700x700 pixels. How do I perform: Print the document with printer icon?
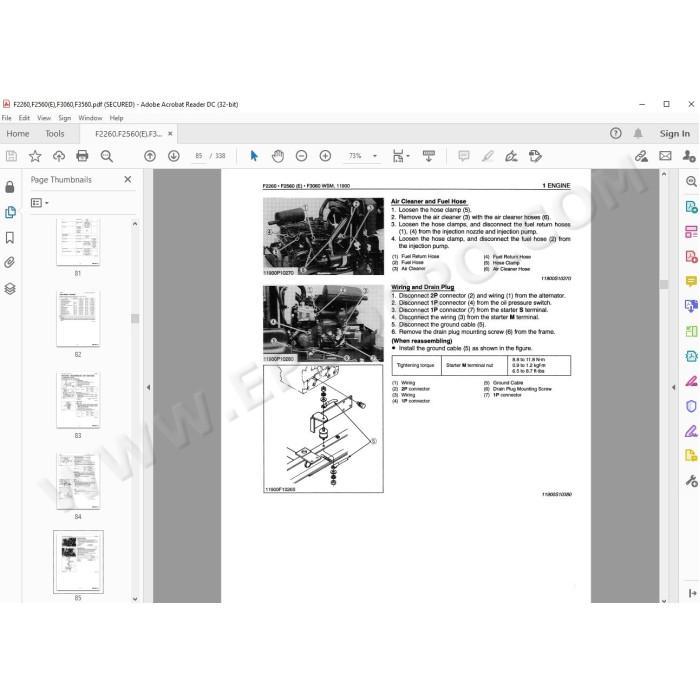click(x=82, y=156)
